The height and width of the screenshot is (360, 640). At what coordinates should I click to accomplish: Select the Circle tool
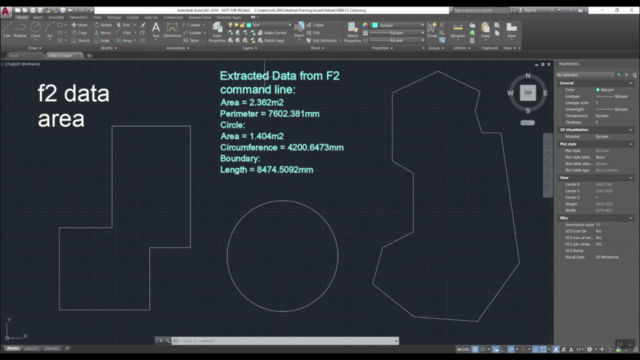tap(36, 30)
